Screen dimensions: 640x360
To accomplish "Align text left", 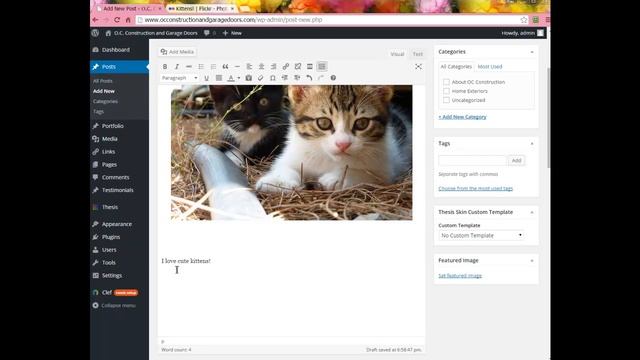I will tap(249, 67).
